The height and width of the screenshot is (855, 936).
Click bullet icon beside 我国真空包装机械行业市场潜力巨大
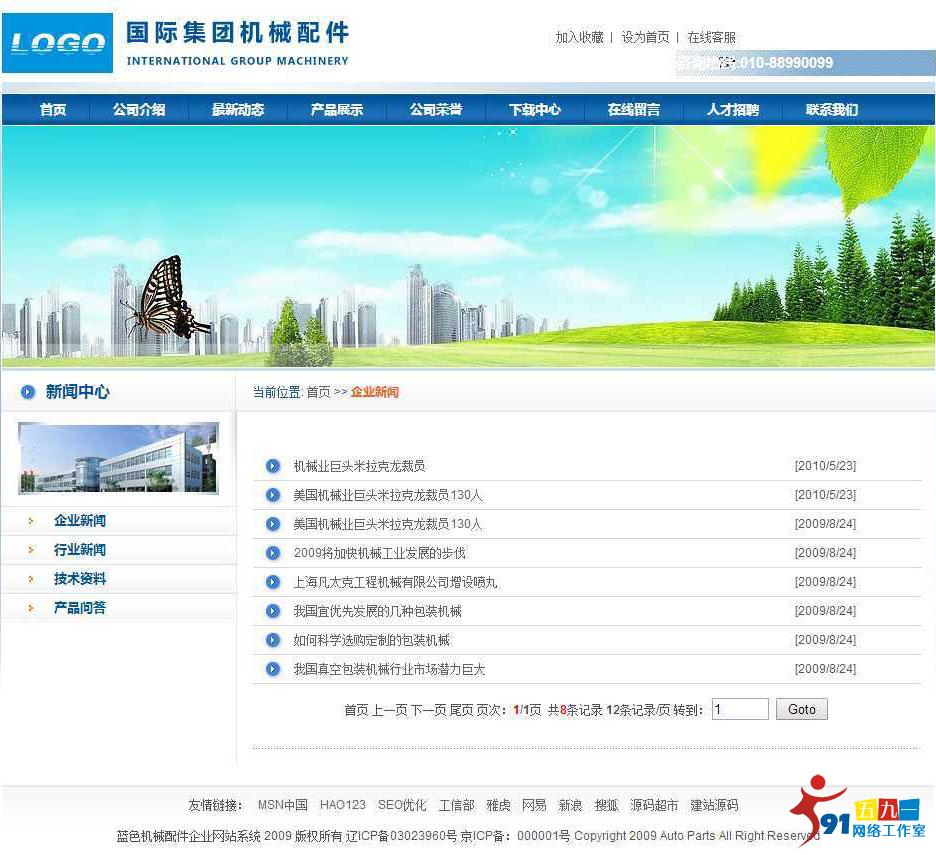(273, 669)
